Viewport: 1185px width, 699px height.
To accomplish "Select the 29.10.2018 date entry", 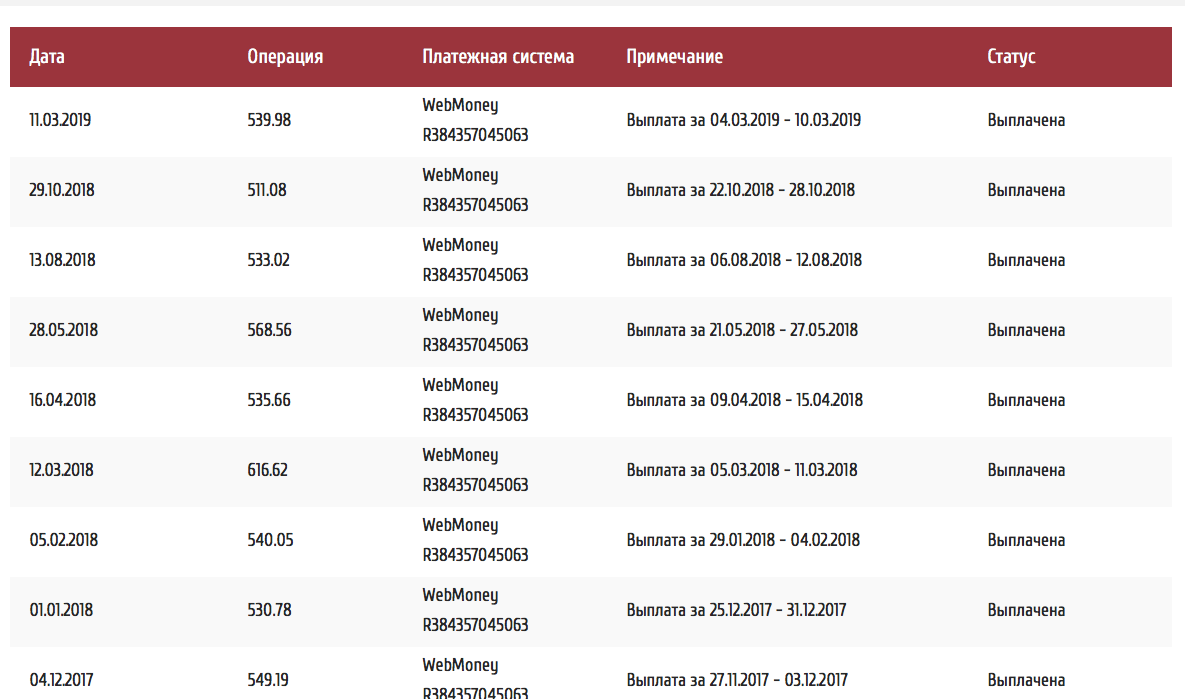I will [x=62, y=190].
